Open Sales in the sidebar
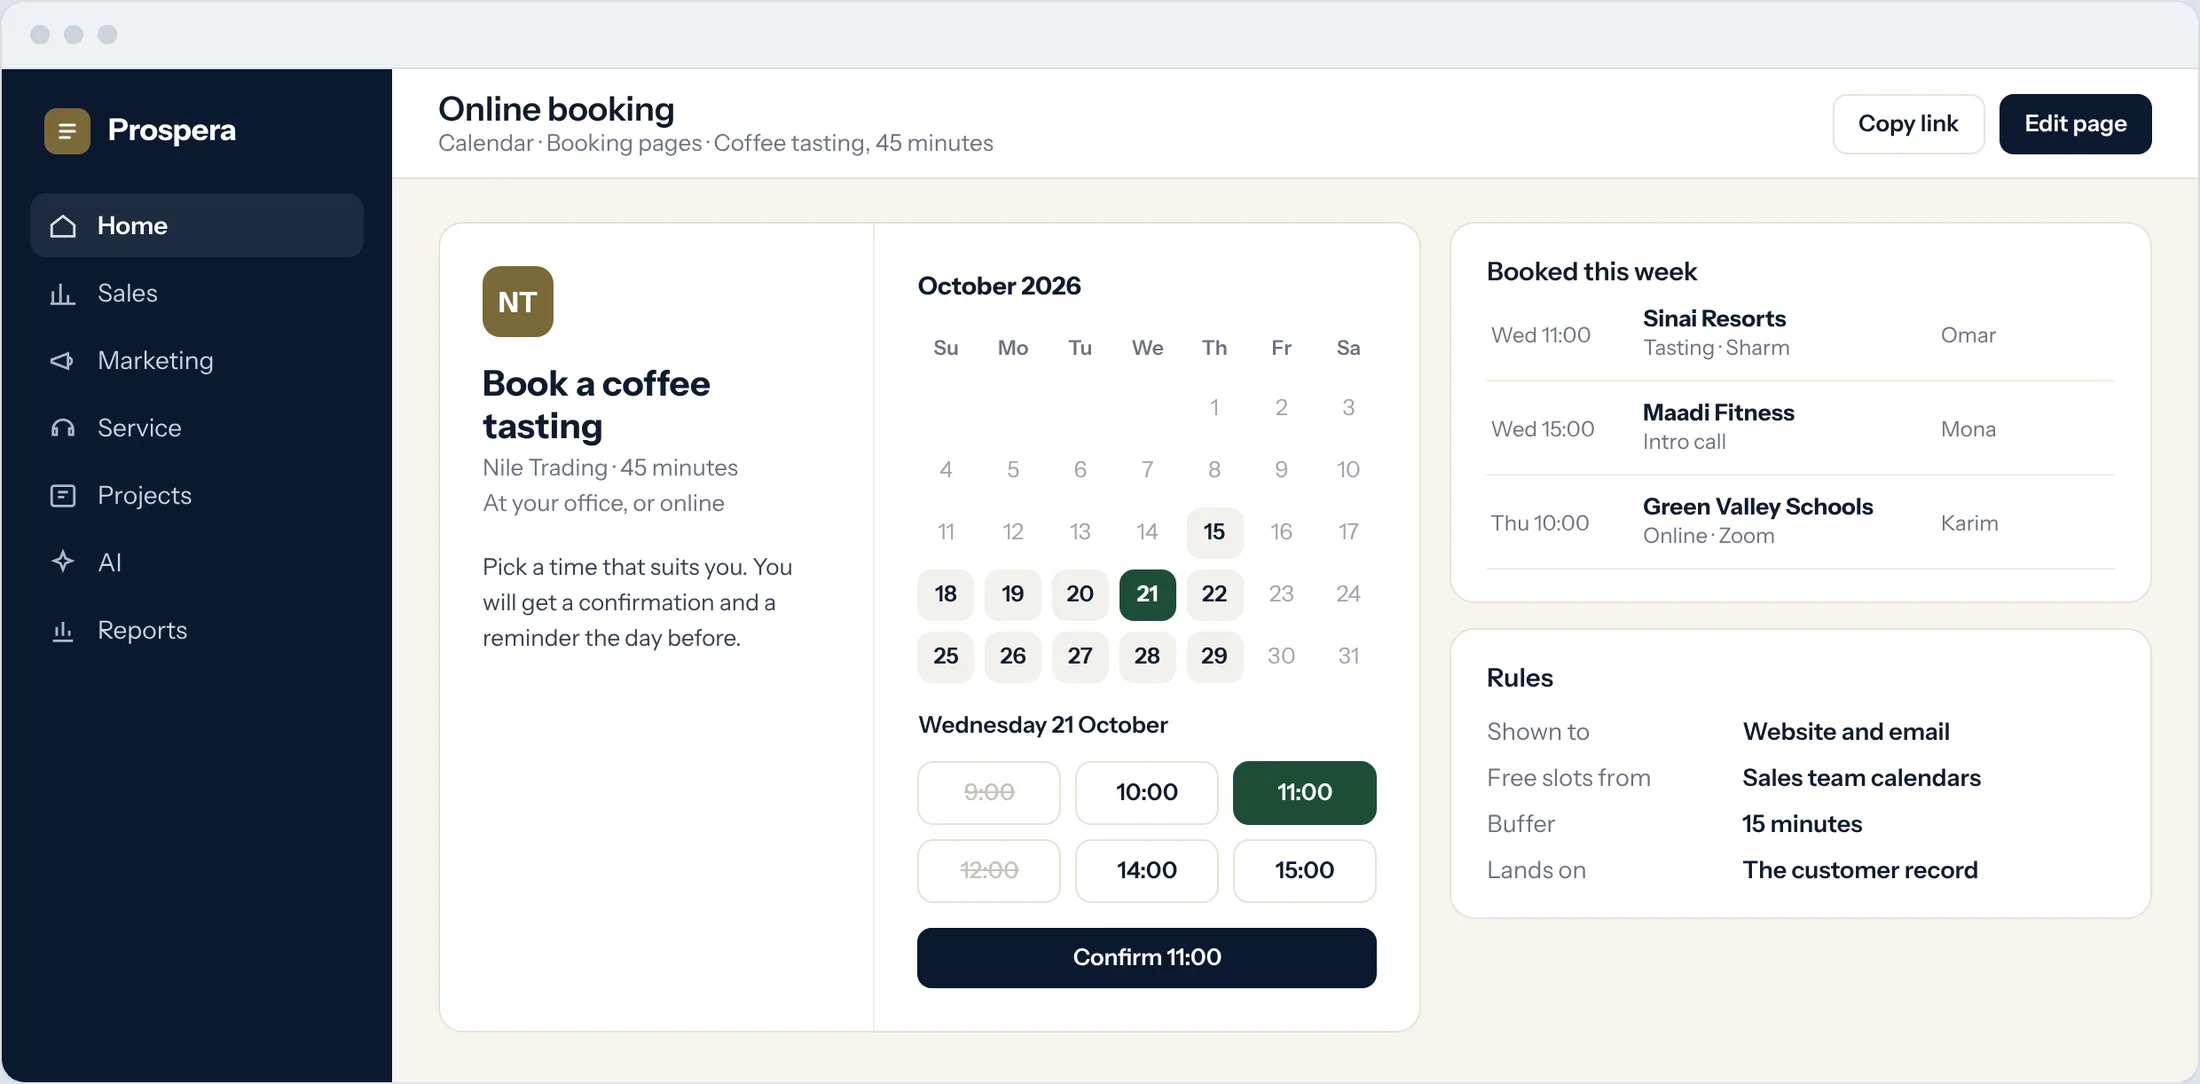Image resolution: width=2200 pixels, height=1084 pixels. click(x=197, y=293)
